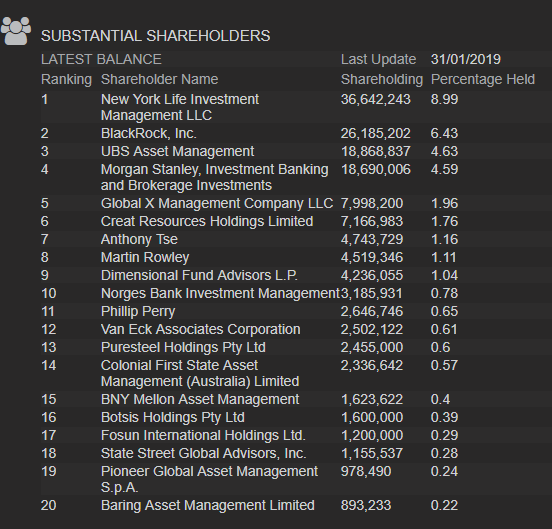Select Norges Bank Investment Management
This screenshot has width=552, height=529.
tap(220, 294)
